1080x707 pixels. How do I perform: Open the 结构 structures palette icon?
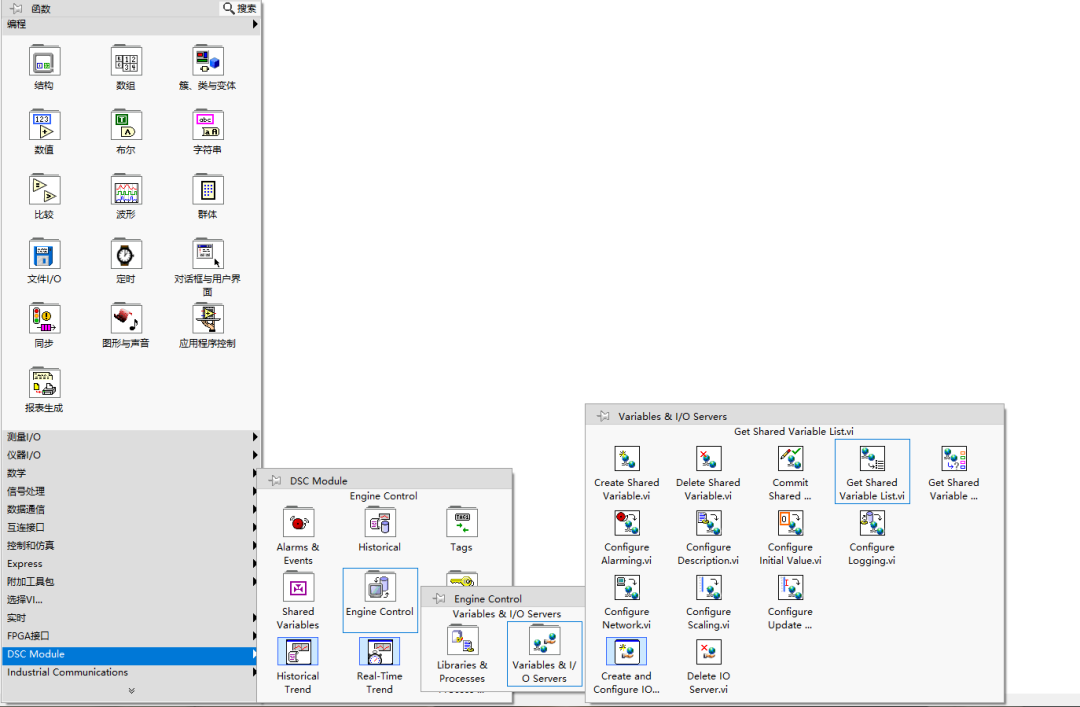point(44,61)
